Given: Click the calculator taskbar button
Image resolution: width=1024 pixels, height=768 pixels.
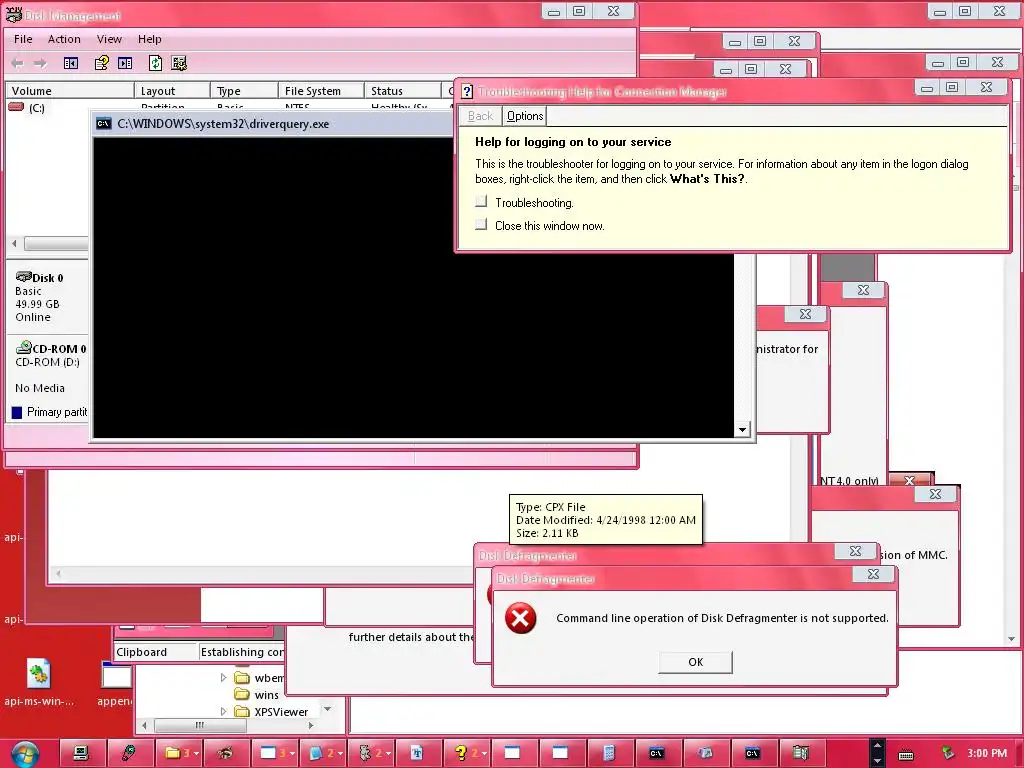Looking at the screenshot, I should 609,753.
